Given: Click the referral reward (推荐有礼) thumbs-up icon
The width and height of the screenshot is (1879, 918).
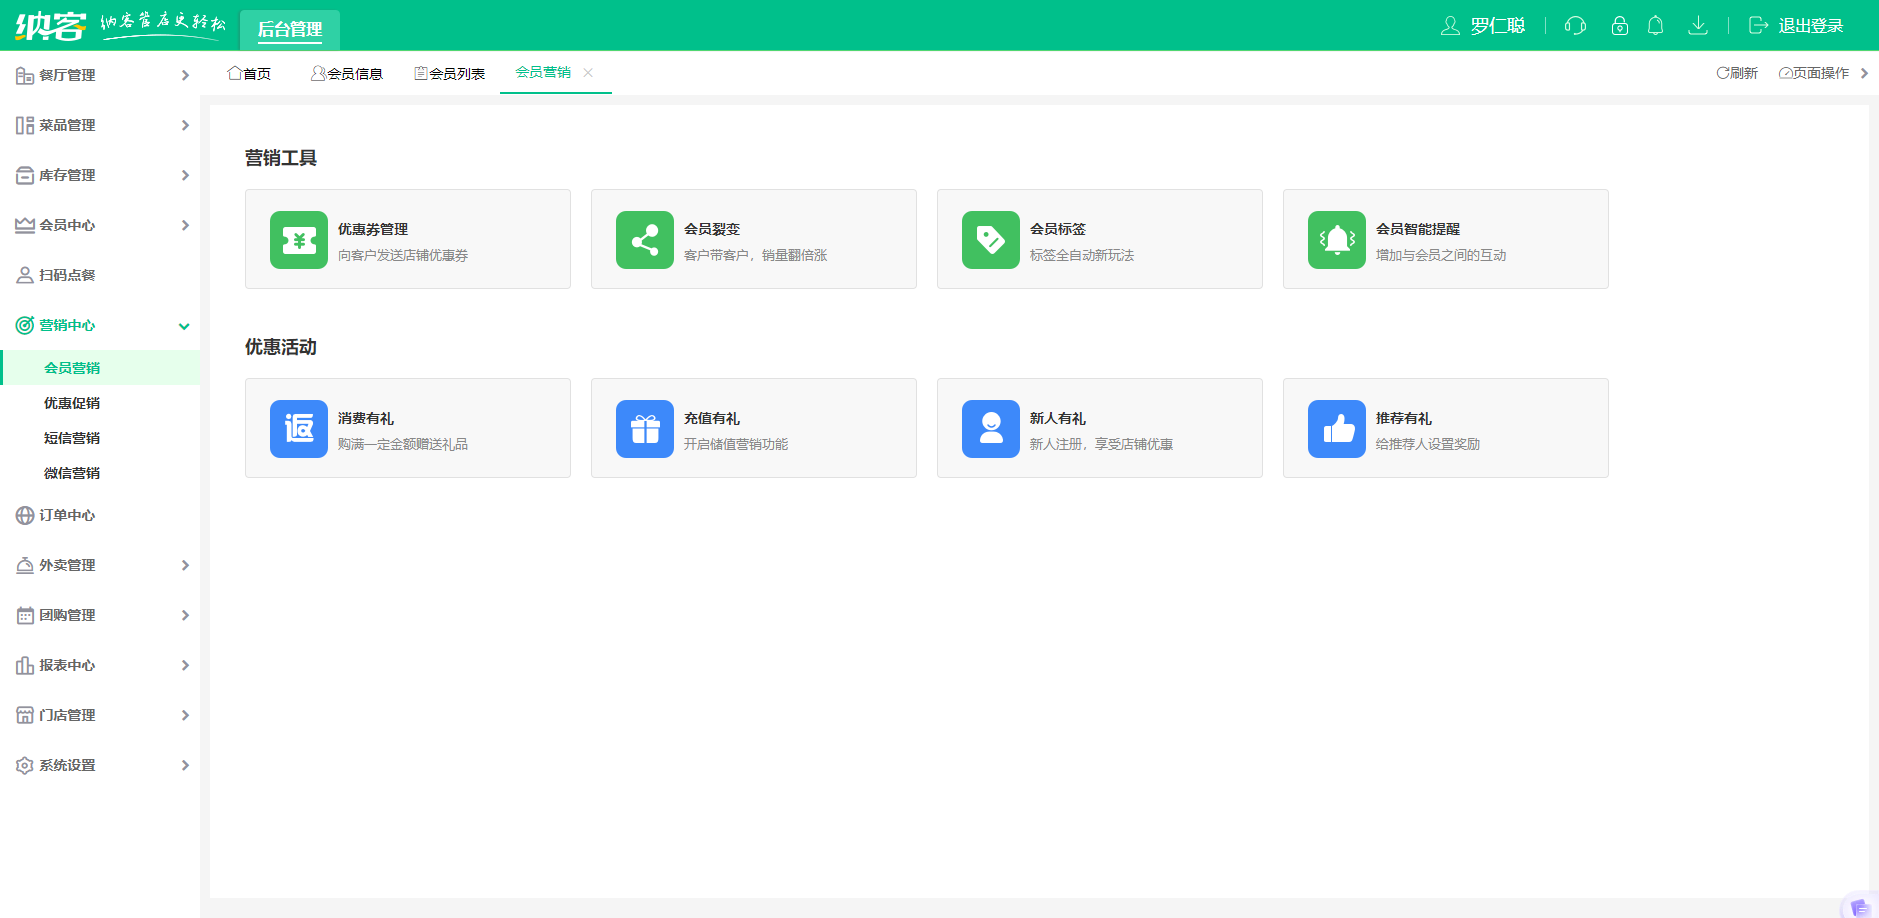Looking at the screenshot, I should click(x=1336, y=429).
